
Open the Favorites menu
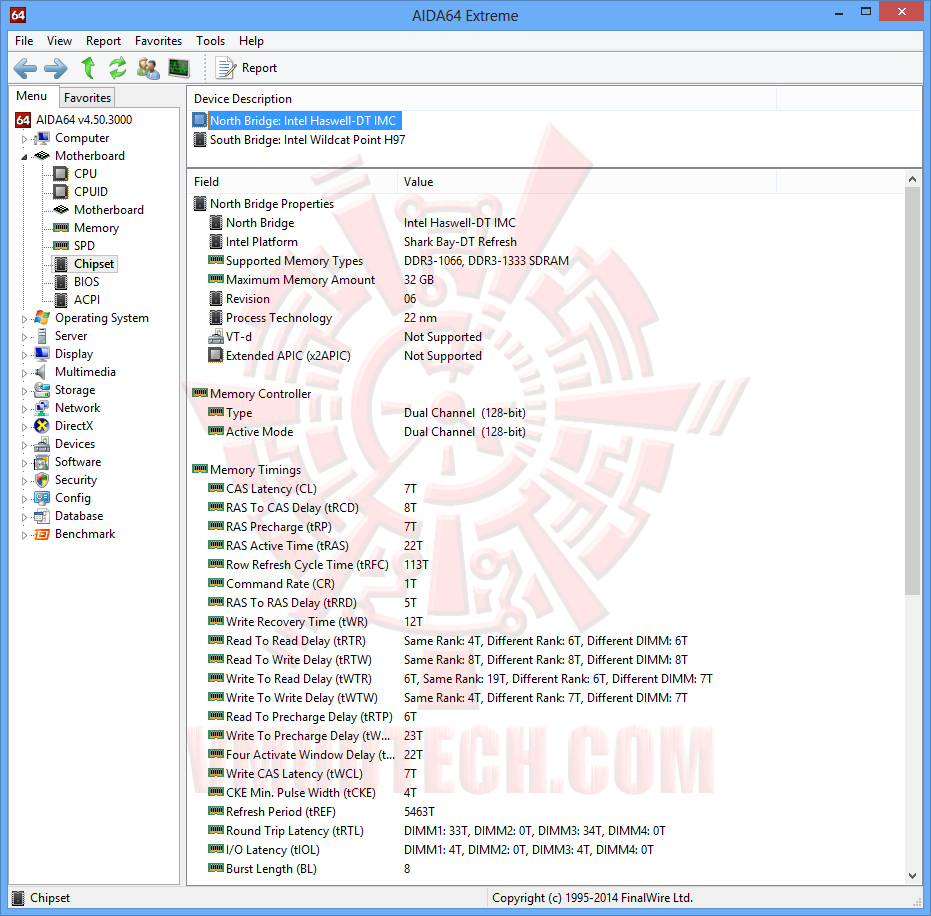(x=159, y=41)
